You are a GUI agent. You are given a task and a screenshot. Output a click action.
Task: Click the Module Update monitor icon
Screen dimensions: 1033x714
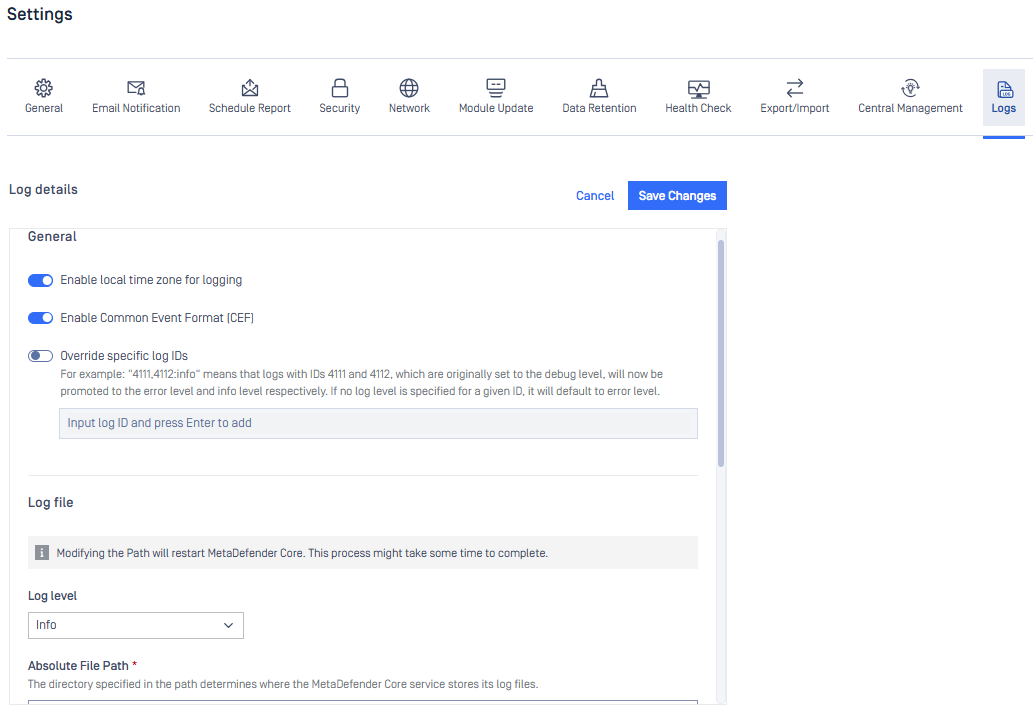tap(495, 88)
